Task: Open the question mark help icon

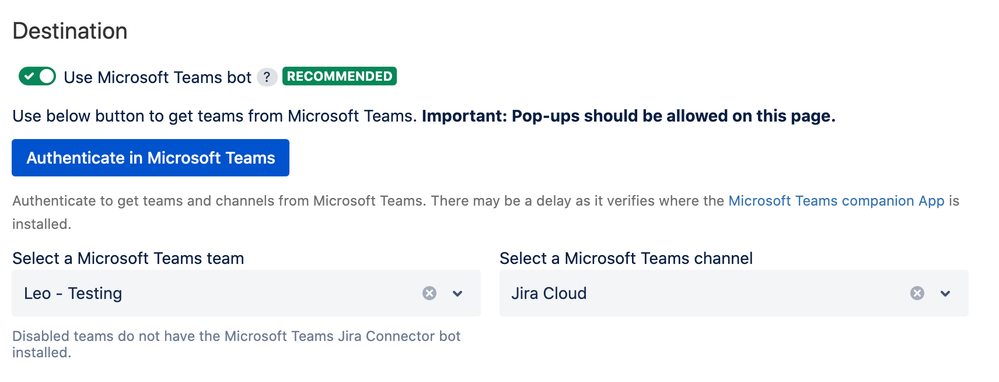Action: pos(267,78)
